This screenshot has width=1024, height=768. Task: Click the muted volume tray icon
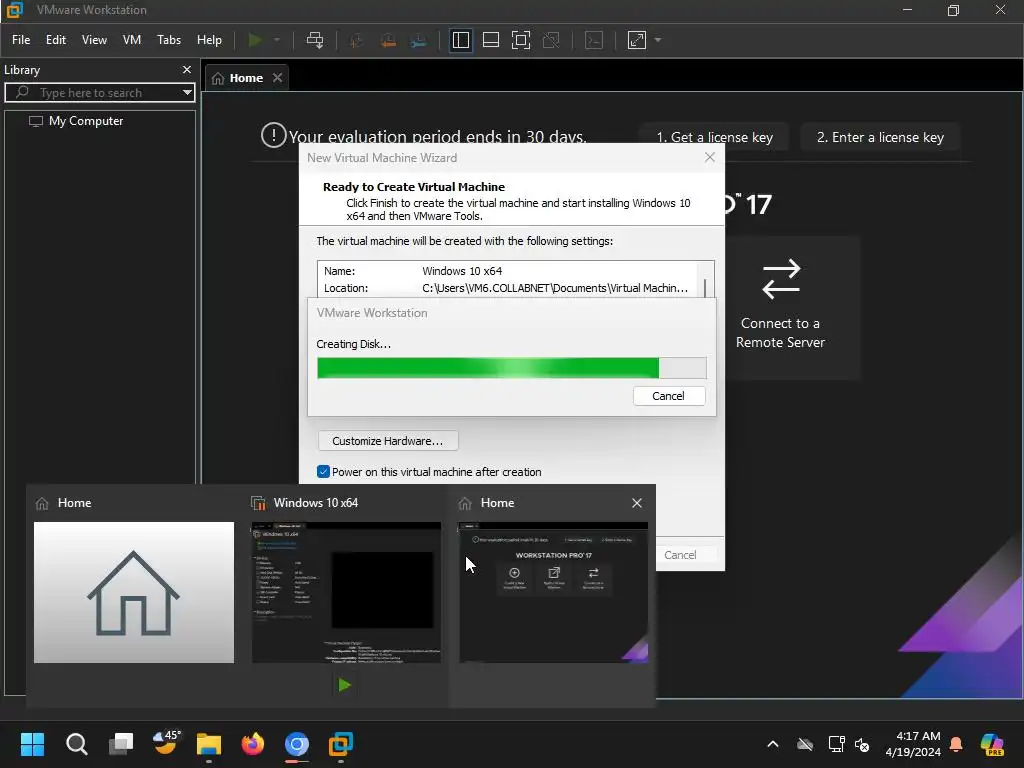pos(862,744)
